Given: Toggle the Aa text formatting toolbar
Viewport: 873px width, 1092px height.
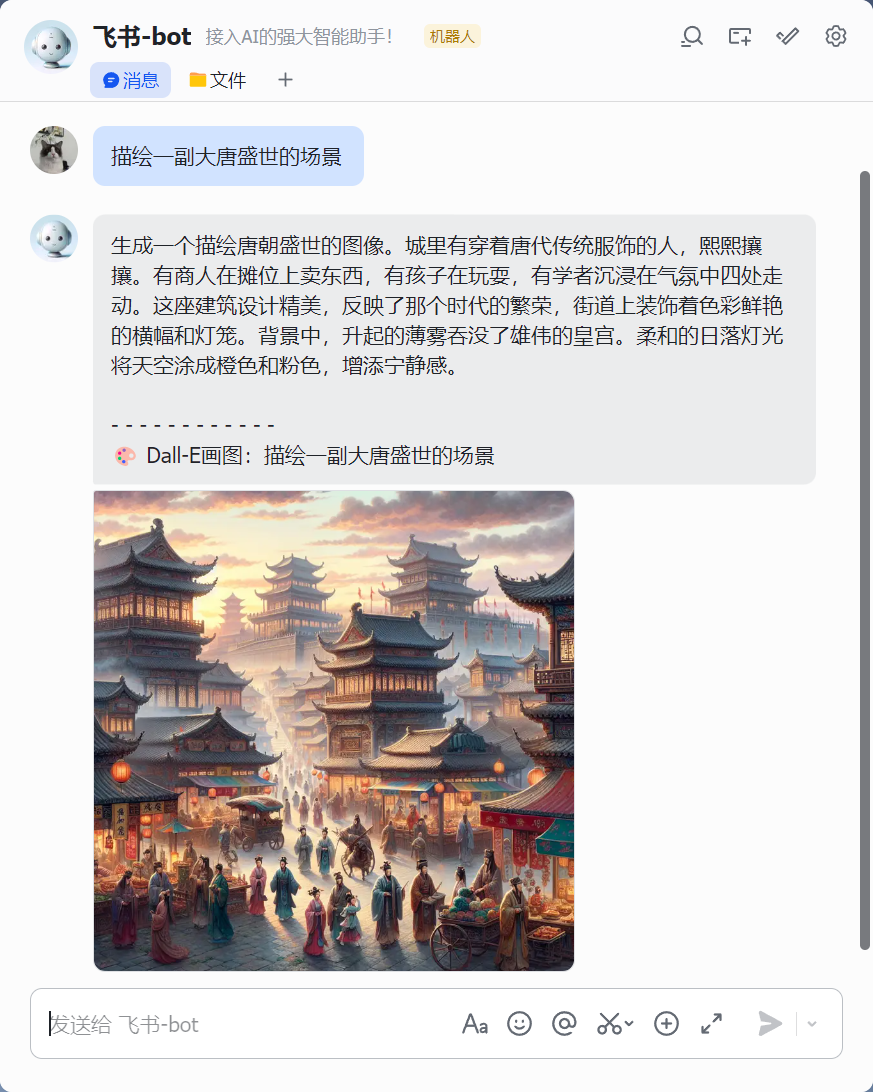Looking at the screenshot, I should click(475, 1024).
